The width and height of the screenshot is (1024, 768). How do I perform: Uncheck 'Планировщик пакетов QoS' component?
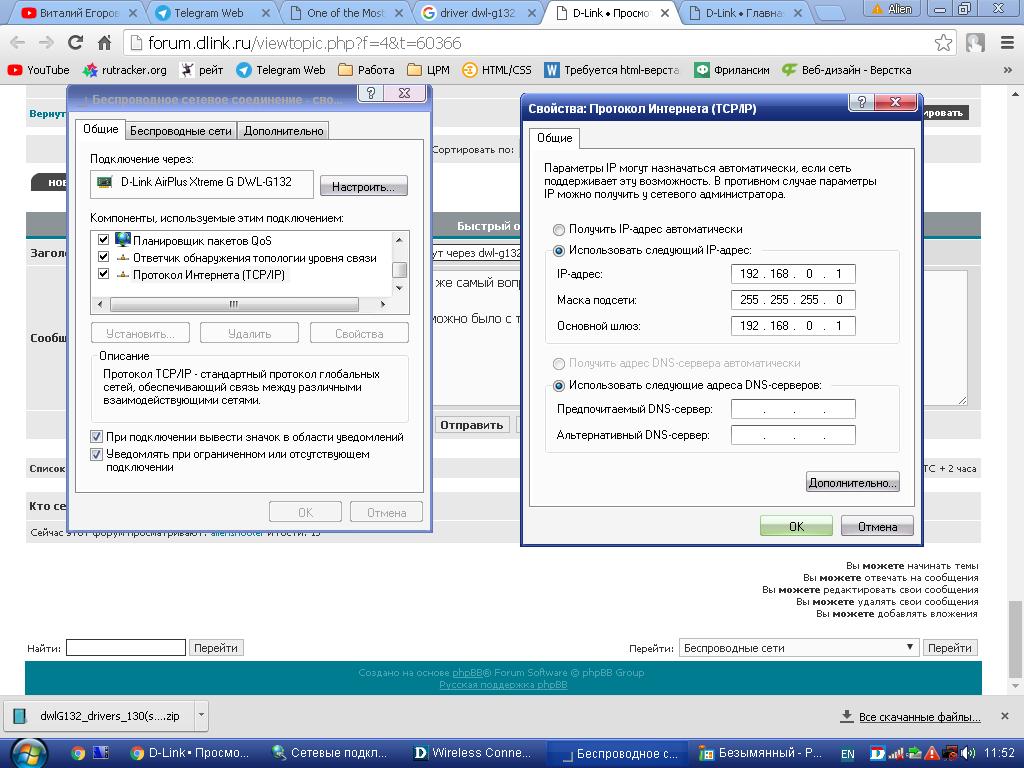coord(103,240)
